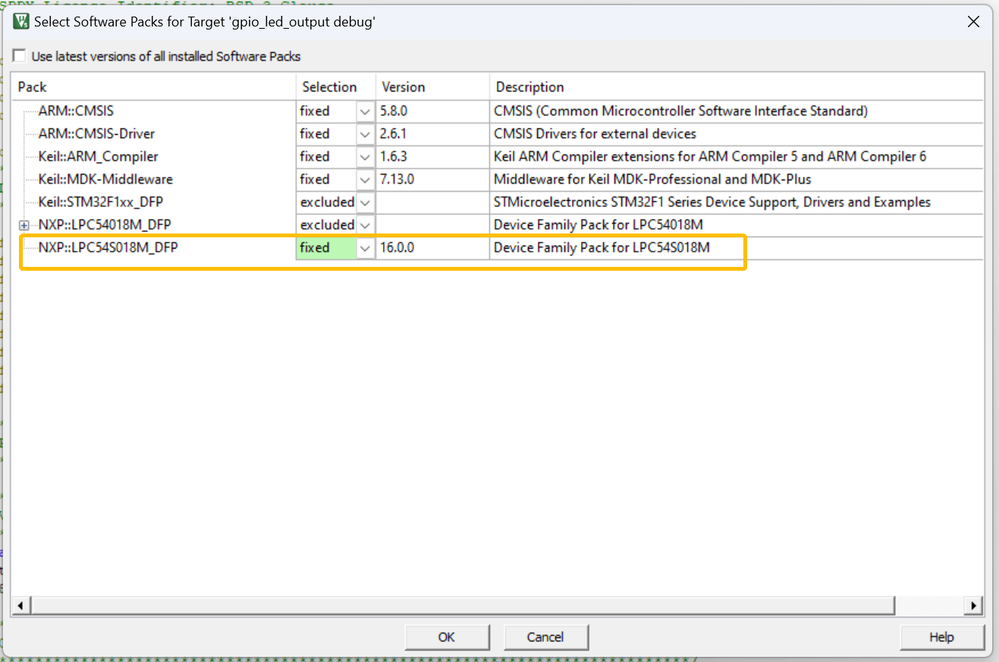Open Selection dropdown for Keil::MDK-Middleware
The image size is (999, 662).
tap(364, 180)
